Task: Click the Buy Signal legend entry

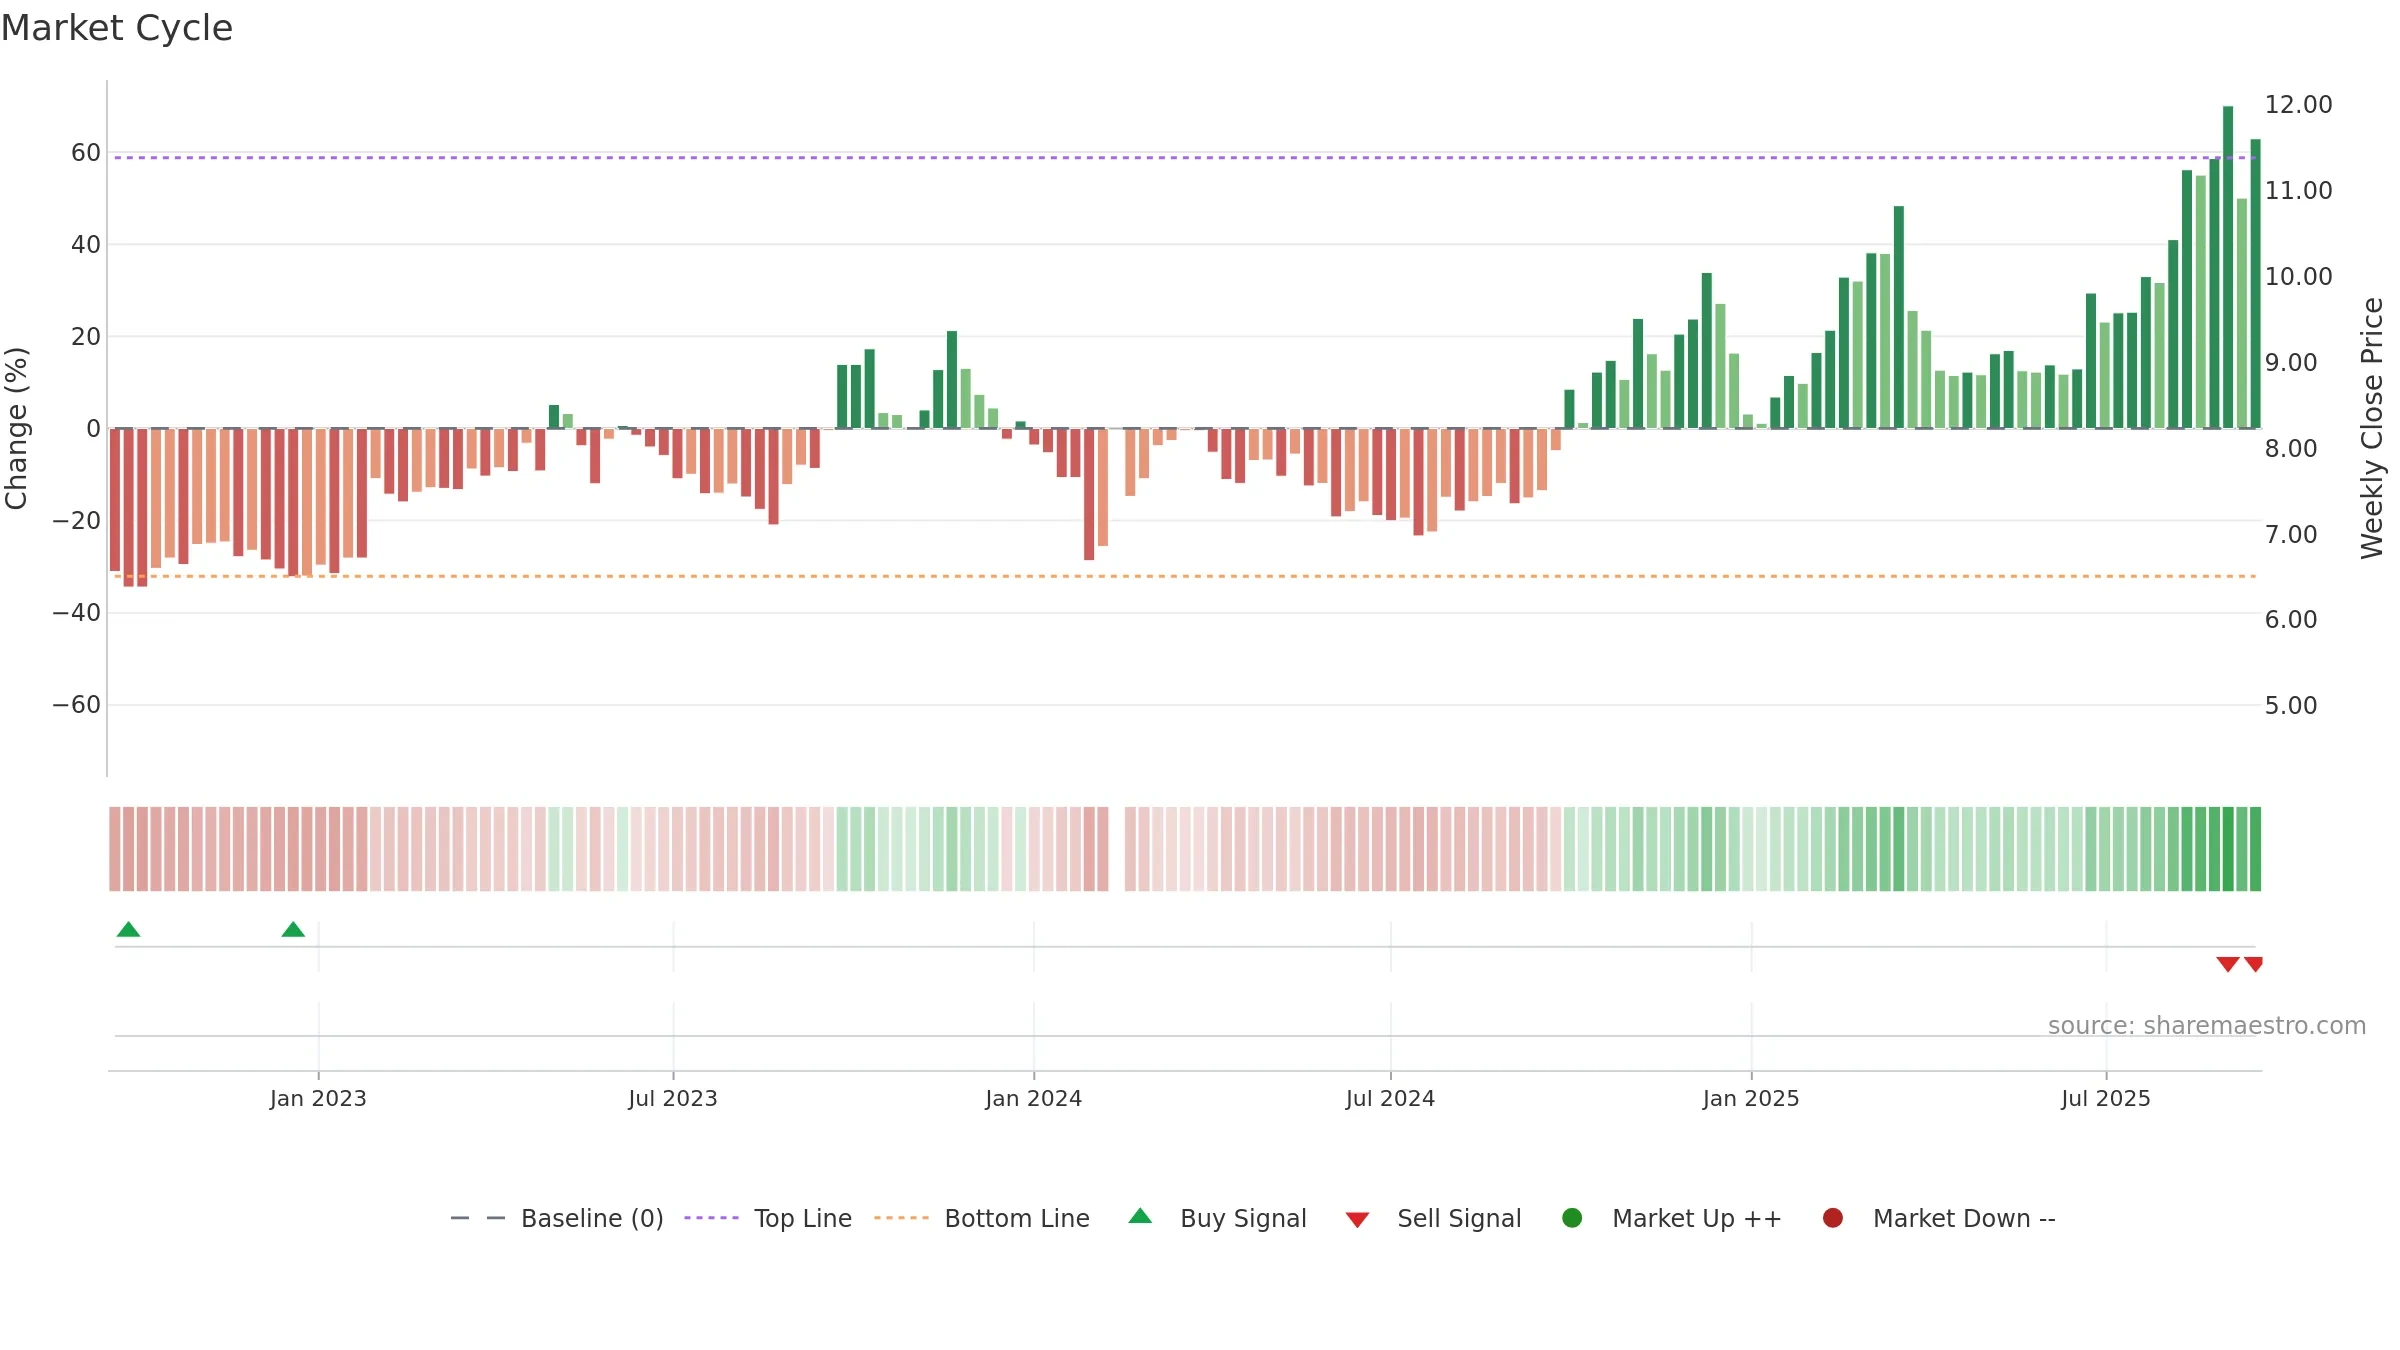Action: (1217, 1218)
